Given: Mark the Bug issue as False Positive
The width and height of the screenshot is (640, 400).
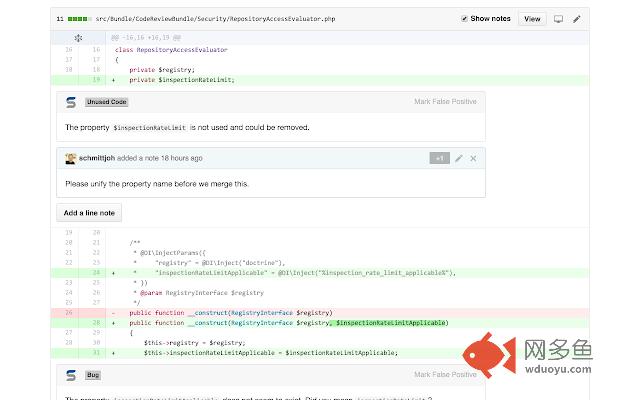Looking at the screenshot, I should [x=445, y=375].
